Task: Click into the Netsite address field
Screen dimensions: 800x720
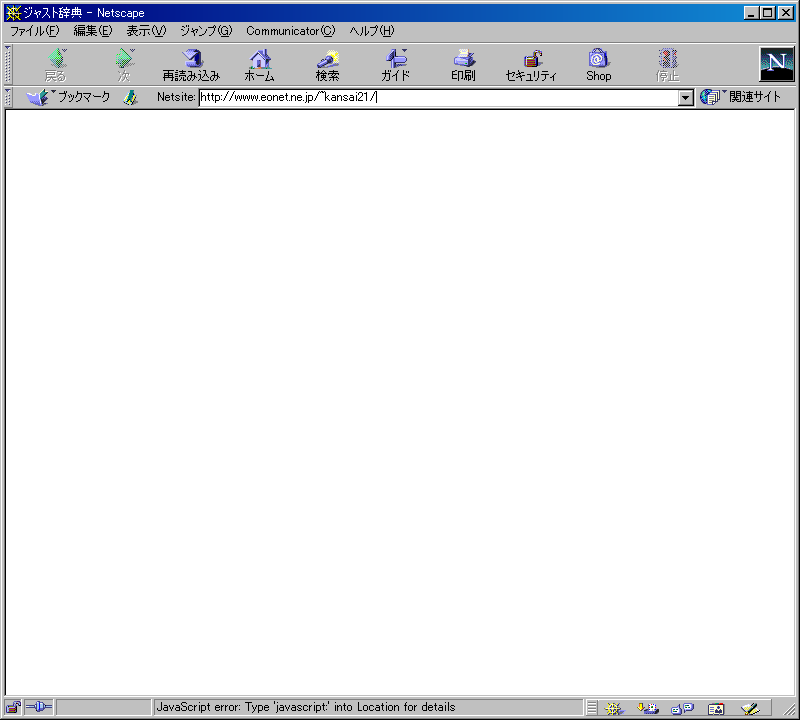Action: [439, 97]
